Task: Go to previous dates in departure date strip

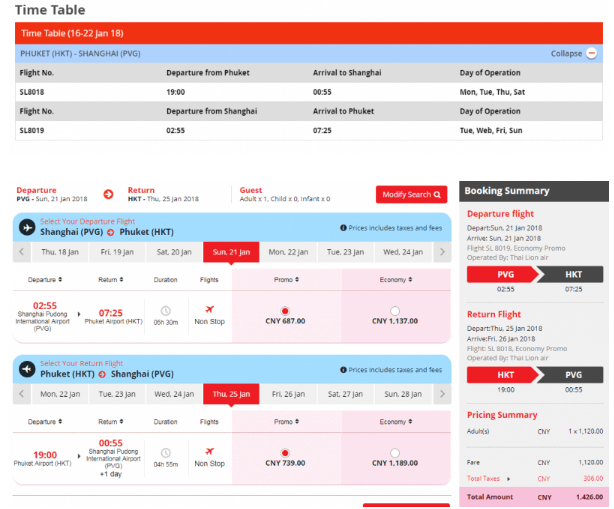Action: click(22, 252)
